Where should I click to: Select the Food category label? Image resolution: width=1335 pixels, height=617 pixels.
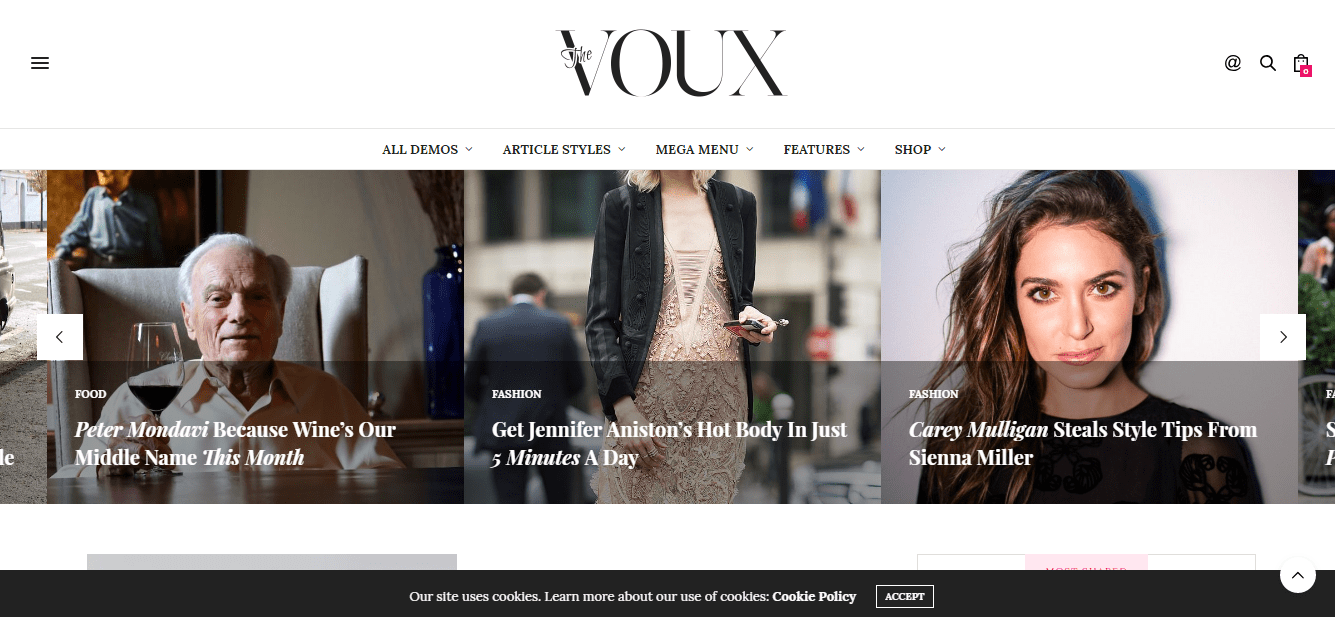pos(90,394)
